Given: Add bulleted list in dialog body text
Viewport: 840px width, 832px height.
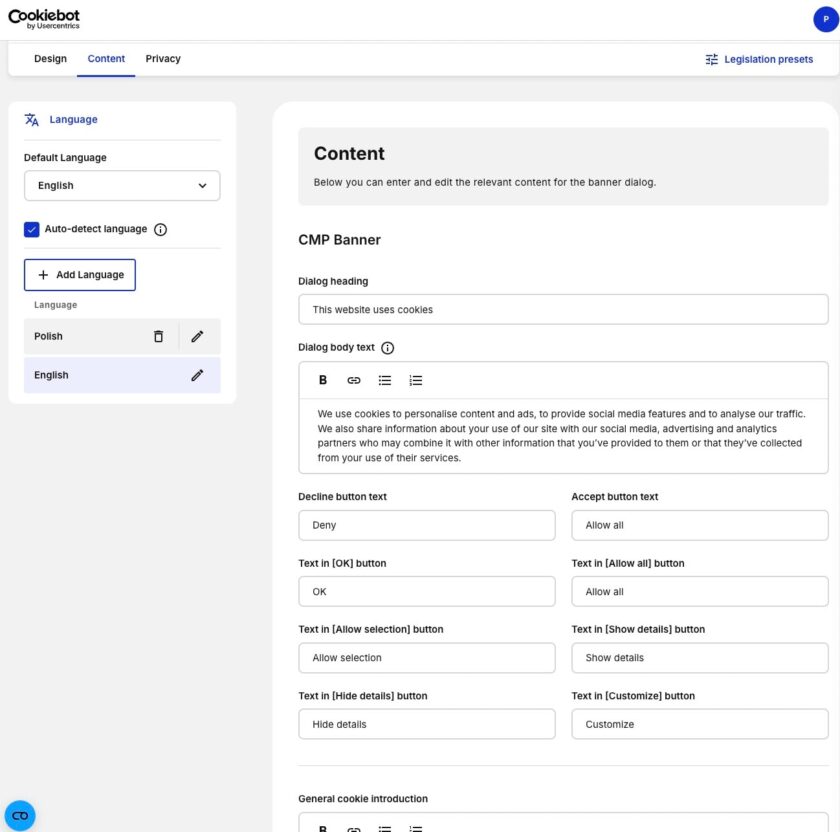Looking at the screenshot, I should (385, 380).
